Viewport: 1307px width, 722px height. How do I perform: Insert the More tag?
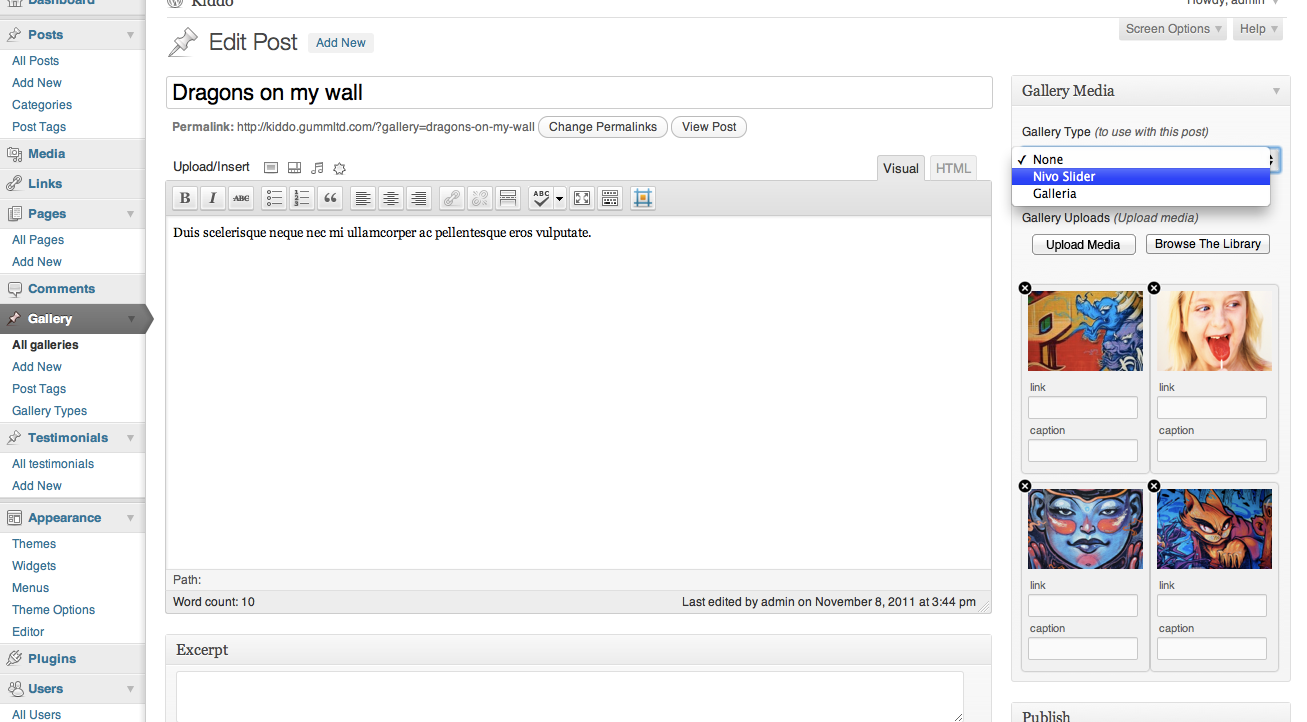tap(508, 198)
